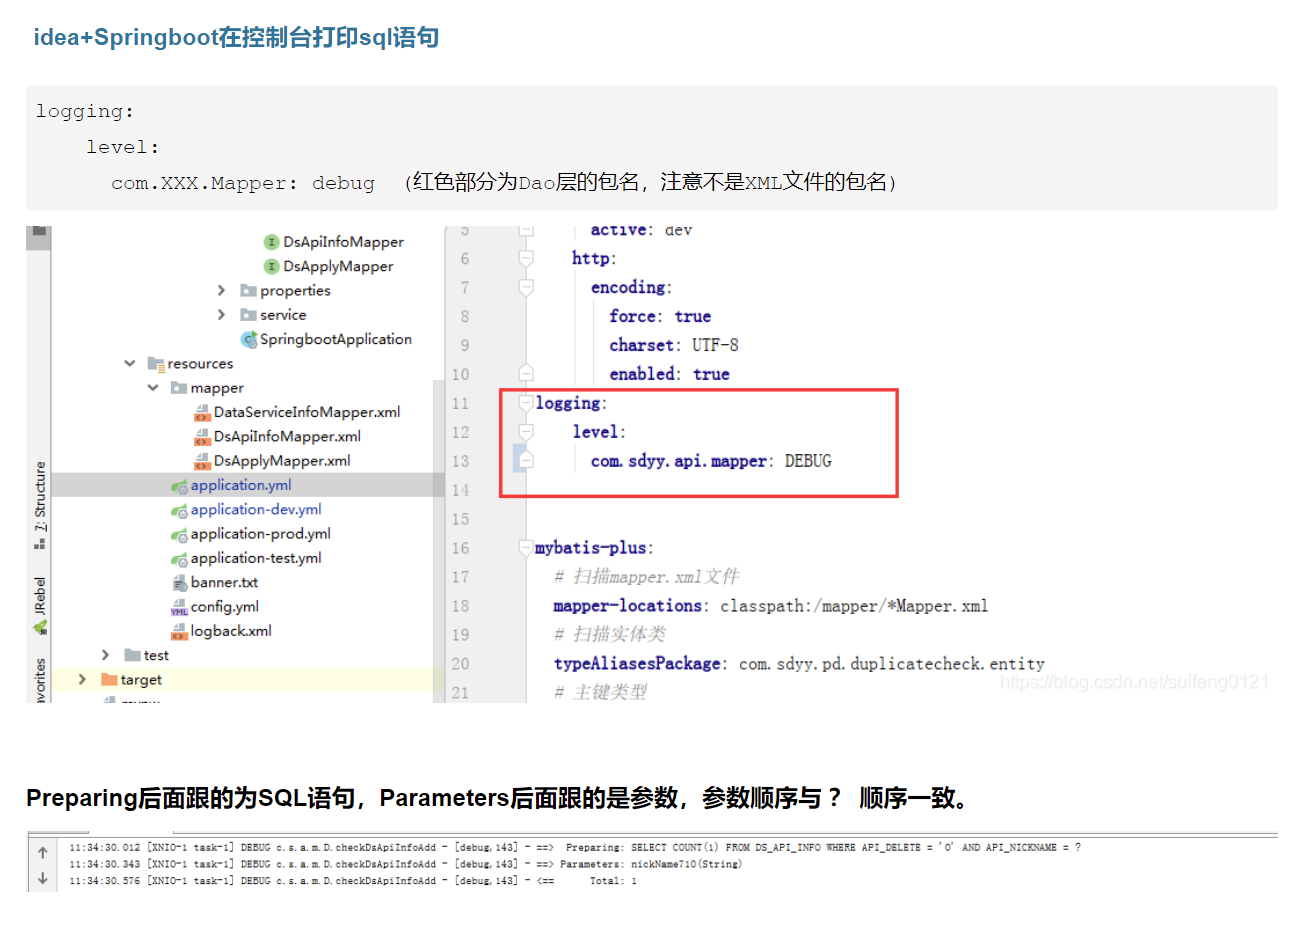The width and height of the screenshot is (1313, 926).
Task: Open the JRebel tool window tab
Action: point(40,604)
